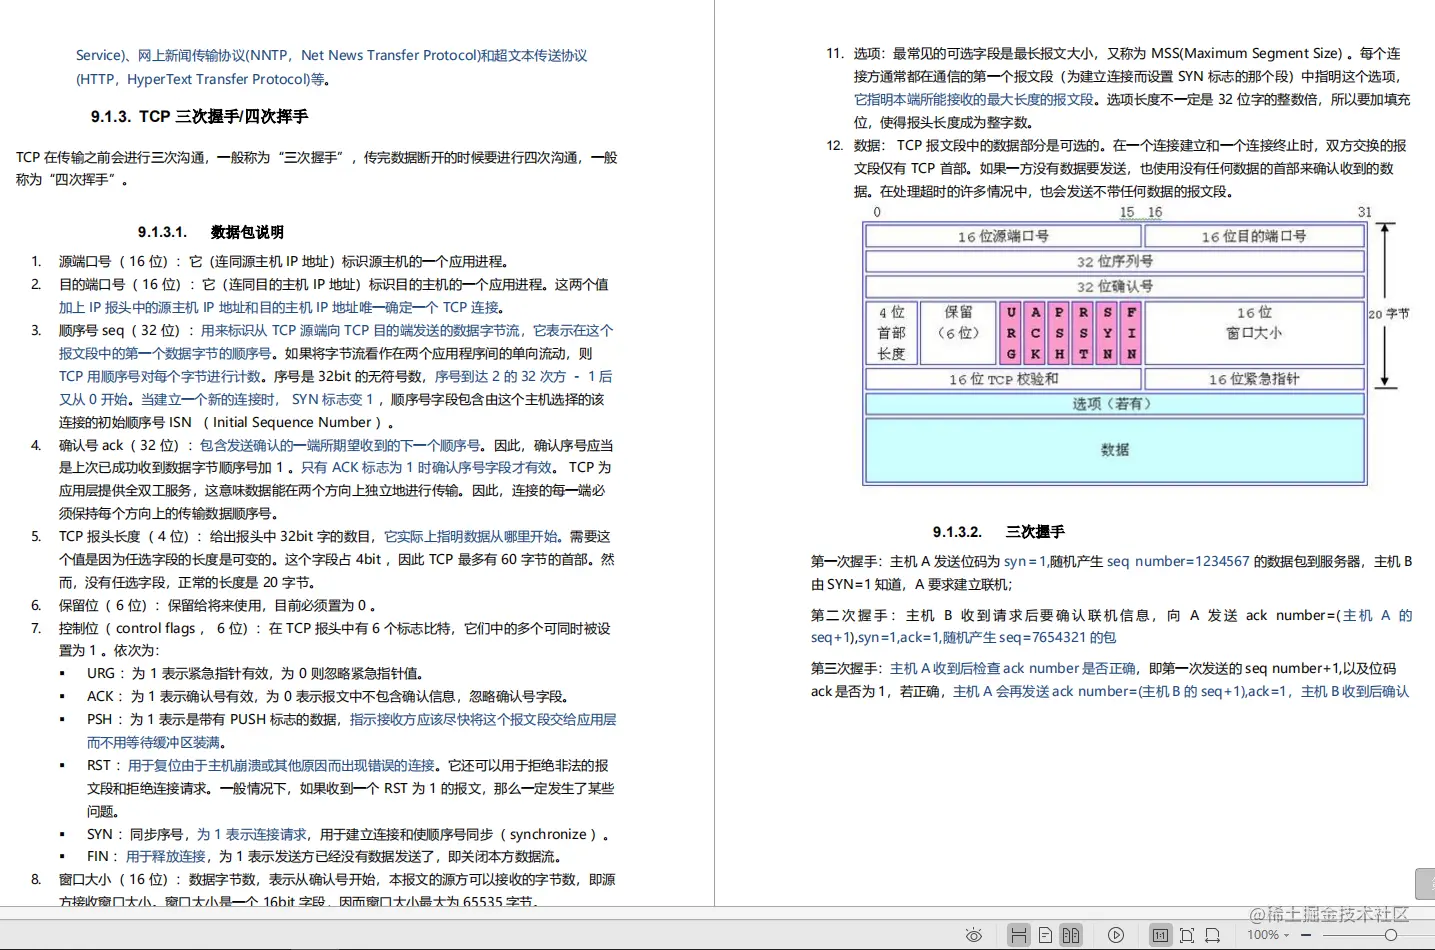Fit the whole page in the window
1435x950 pixels.
point(1187,934)
